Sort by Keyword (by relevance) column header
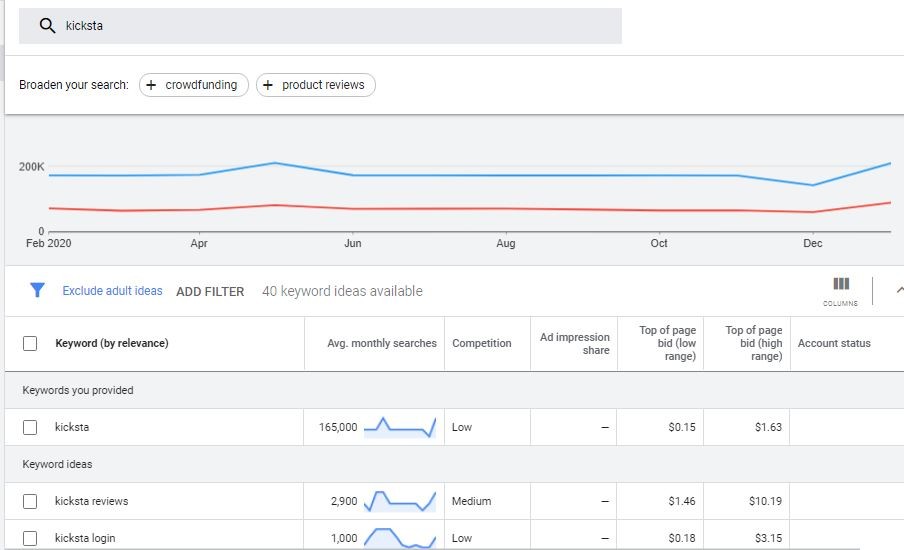This screenshot has width=904, height=550. coord(112,343)
